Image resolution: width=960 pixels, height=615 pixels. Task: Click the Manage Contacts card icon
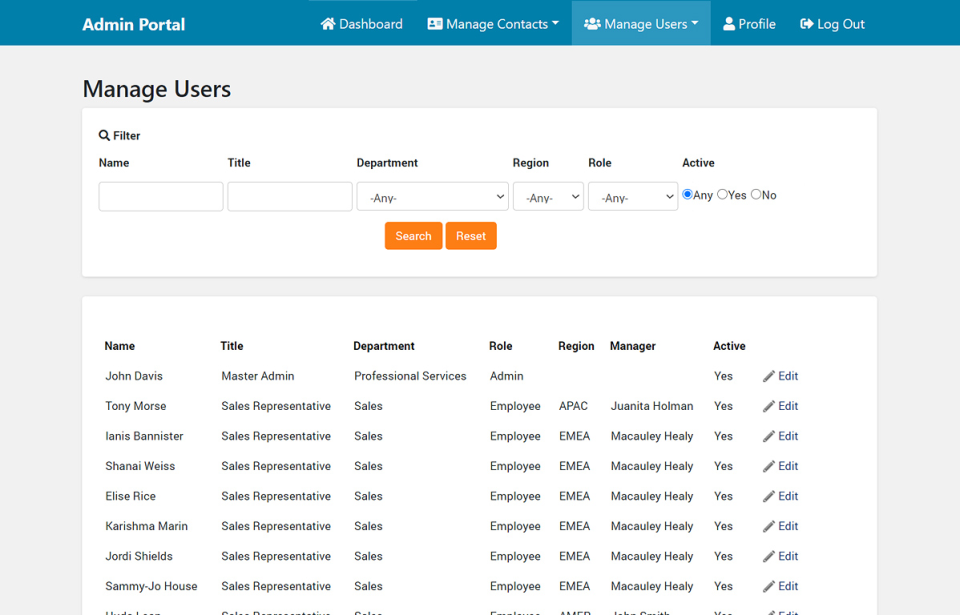pyautogui.click(x=435, y=24)
